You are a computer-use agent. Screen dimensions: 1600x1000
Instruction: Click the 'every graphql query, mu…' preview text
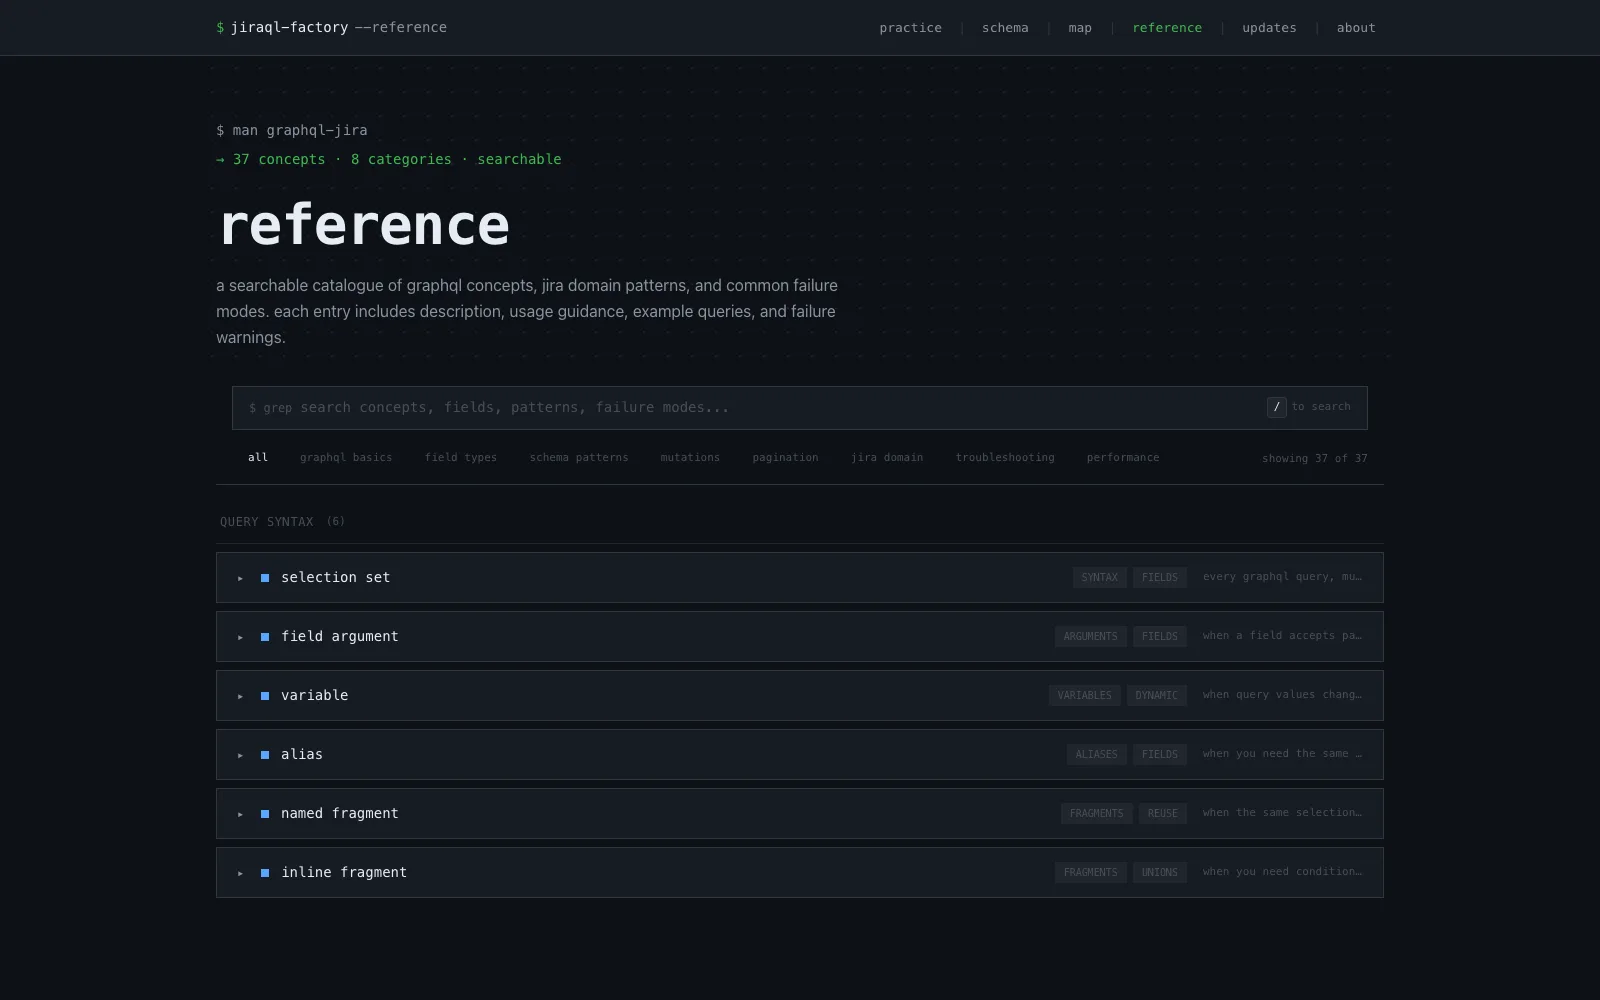1283,577
